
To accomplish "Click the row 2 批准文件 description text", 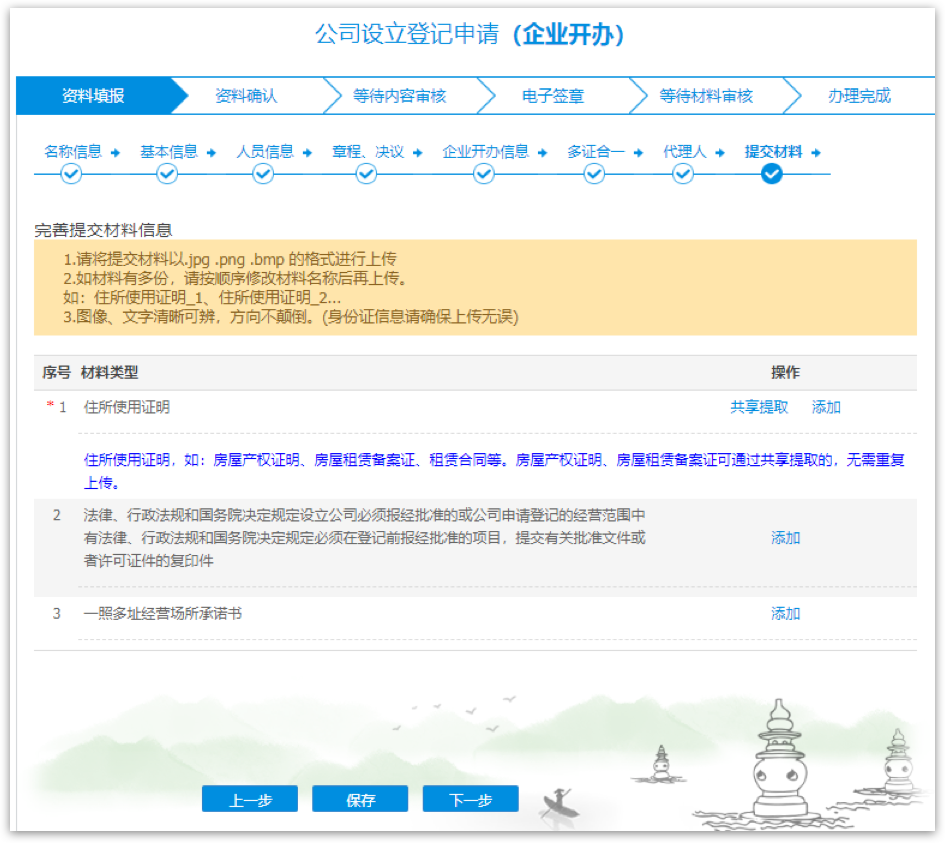I will click(365, 538).
